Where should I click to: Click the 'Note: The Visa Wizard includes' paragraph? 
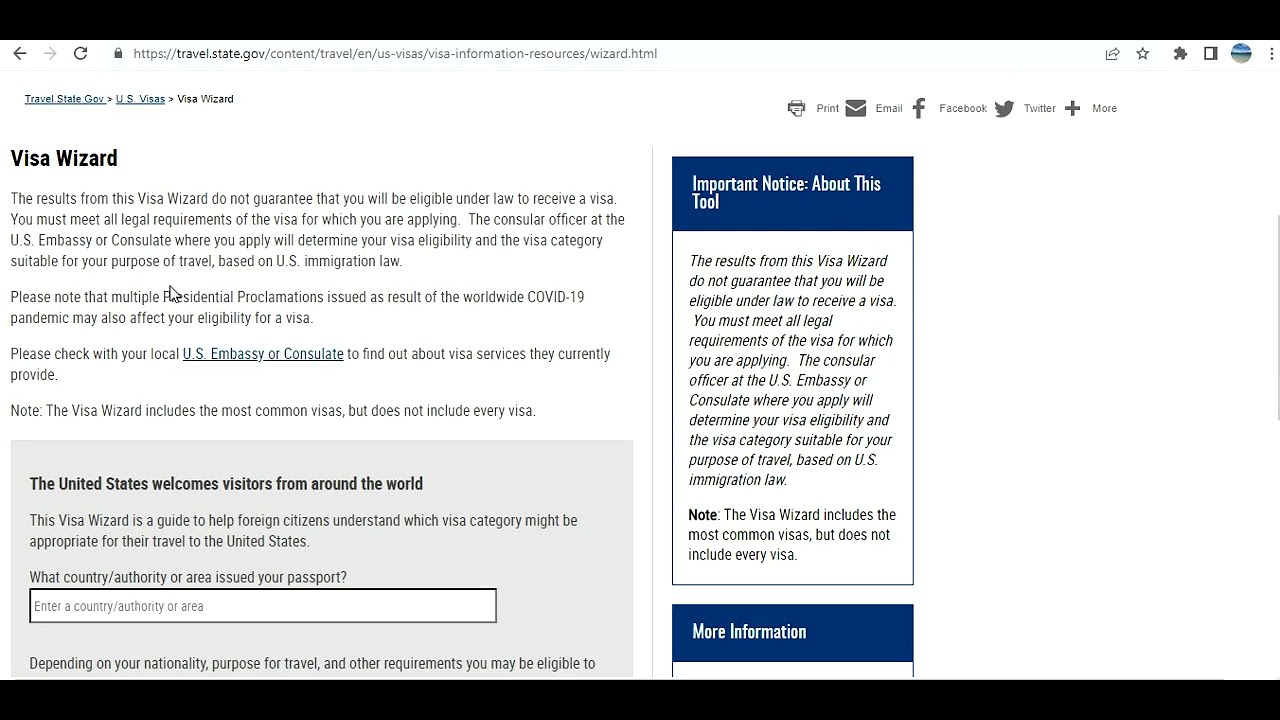tap(273, 411)
